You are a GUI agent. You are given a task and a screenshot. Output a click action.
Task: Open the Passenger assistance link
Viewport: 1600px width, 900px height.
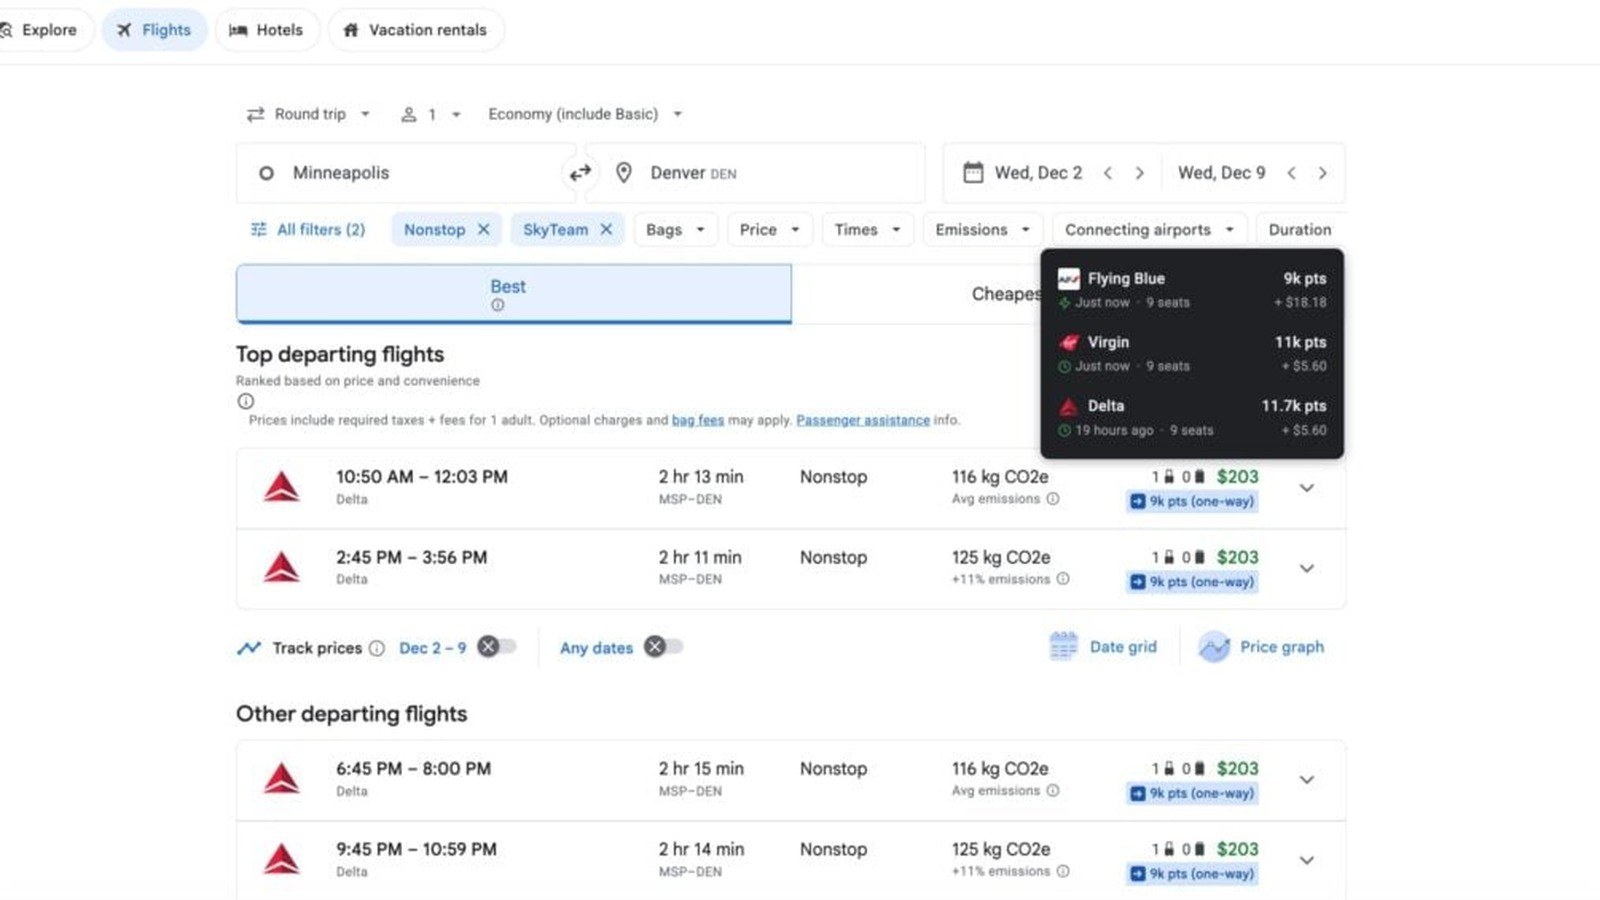(x=863, y=420)
